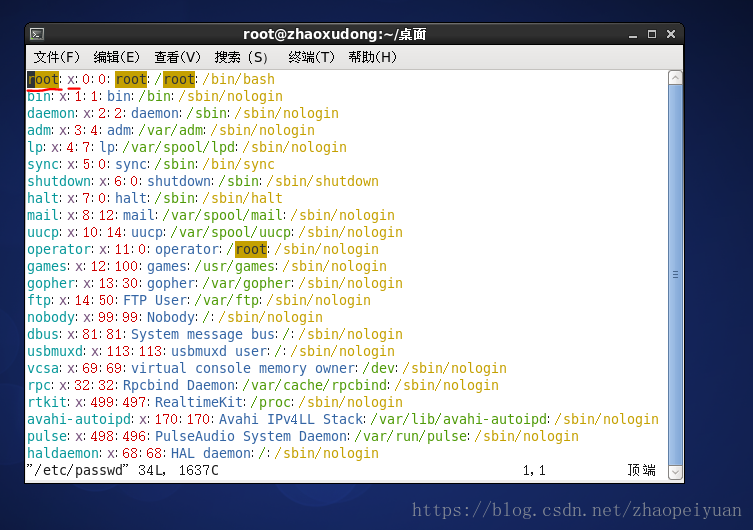The height and width of the screenshot is (530, 753).
Task: Click 'bin' username at start of second line
Action: pos(39,96)
